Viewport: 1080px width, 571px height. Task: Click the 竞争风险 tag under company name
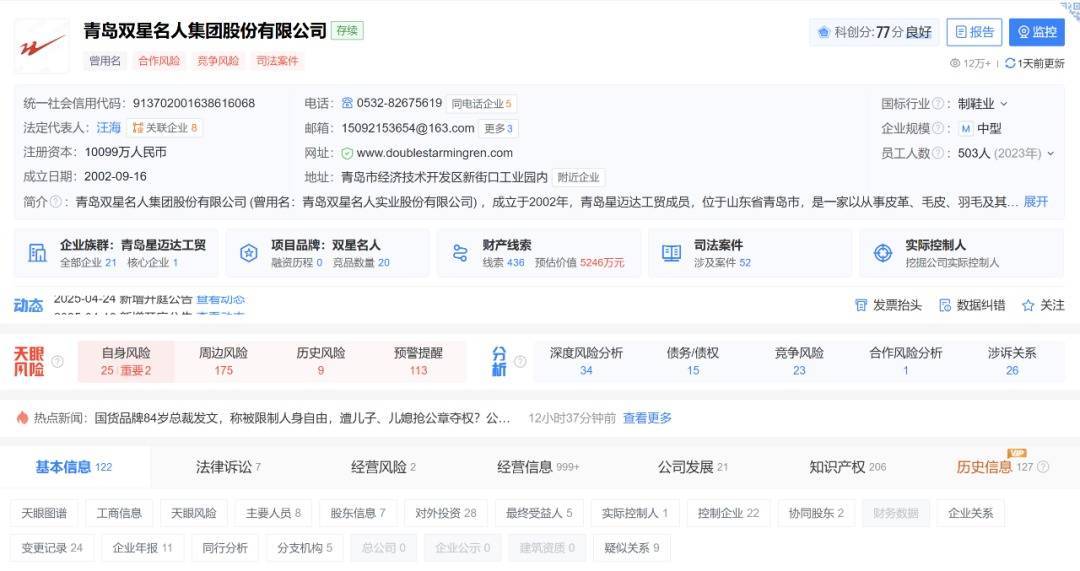click(x=218, y=61)
